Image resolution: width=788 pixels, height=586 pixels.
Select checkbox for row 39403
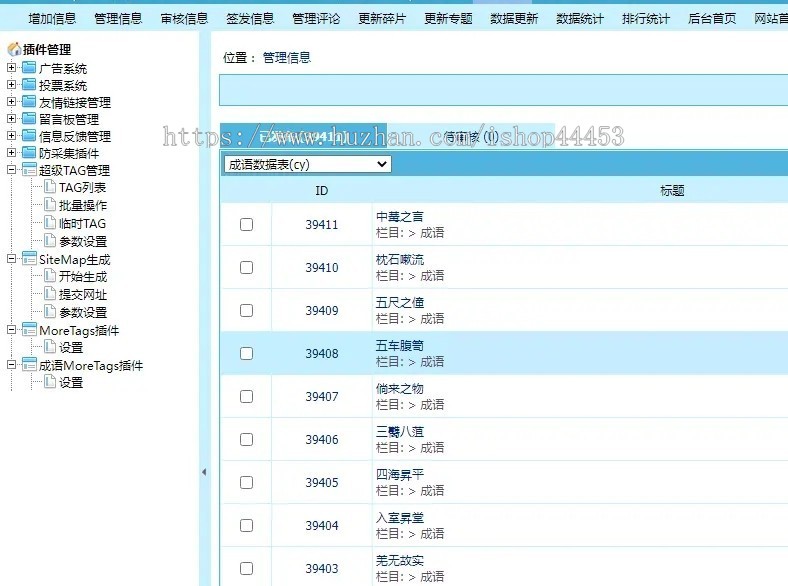click(x=246, y=568)
